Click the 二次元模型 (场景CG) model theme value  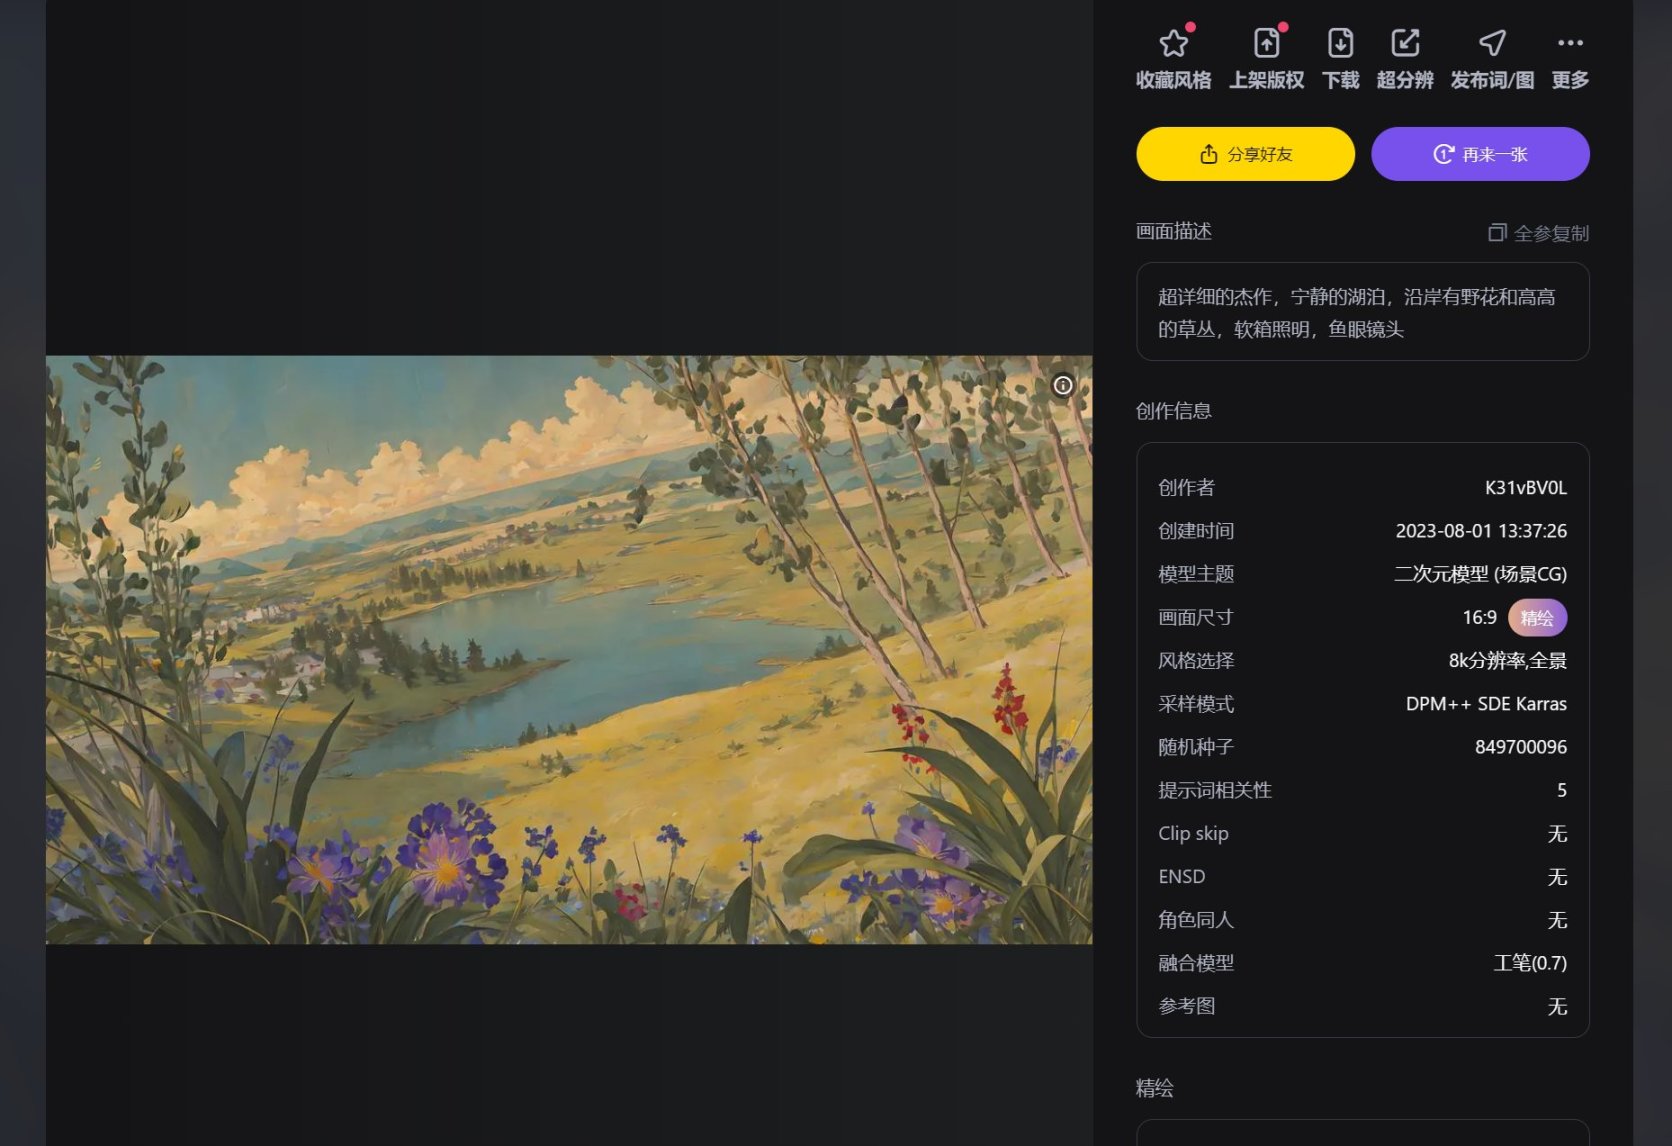coord(1481,574)
